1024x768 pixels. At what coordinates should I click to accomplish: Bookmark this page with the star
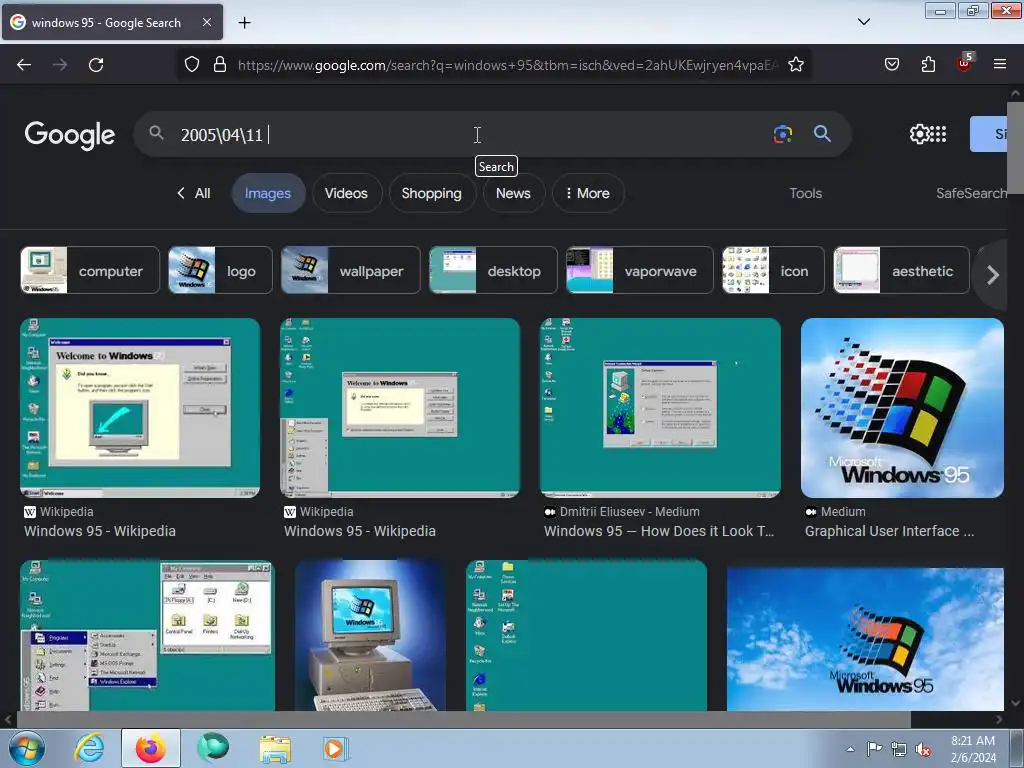click(x=795, y=65)
